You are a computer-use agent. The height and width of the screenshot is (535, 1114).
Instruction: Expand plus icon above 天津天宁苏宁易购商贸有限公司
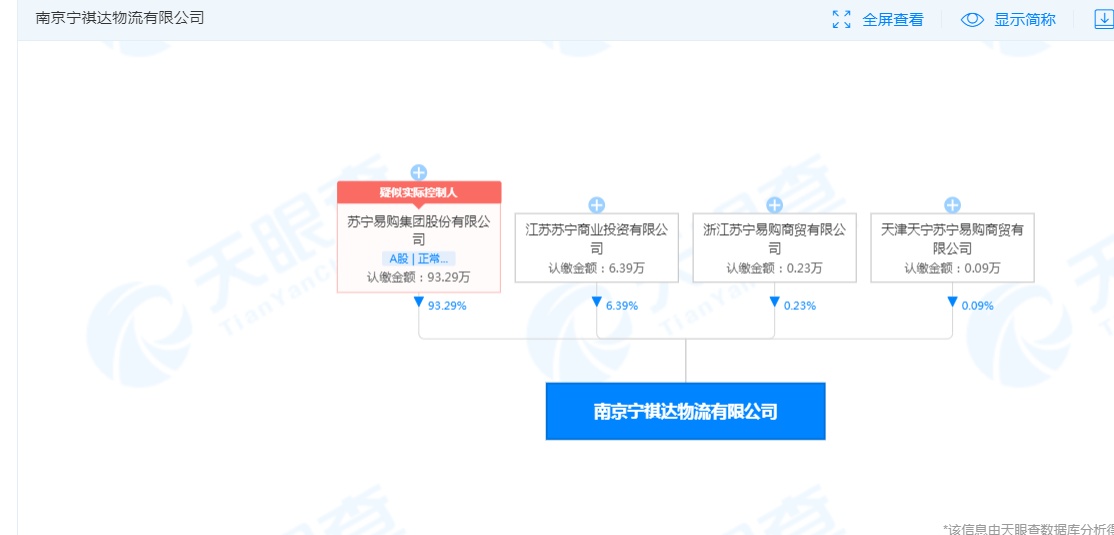(x=953, y=205)
